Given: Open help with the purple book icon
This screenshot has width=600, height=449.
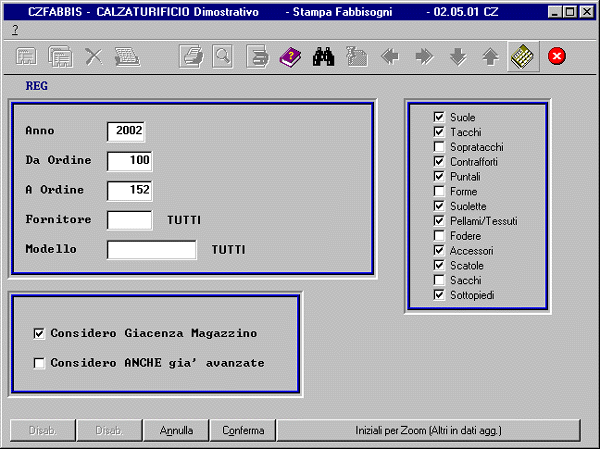Looking at the screenshot, I should (290, 57).
